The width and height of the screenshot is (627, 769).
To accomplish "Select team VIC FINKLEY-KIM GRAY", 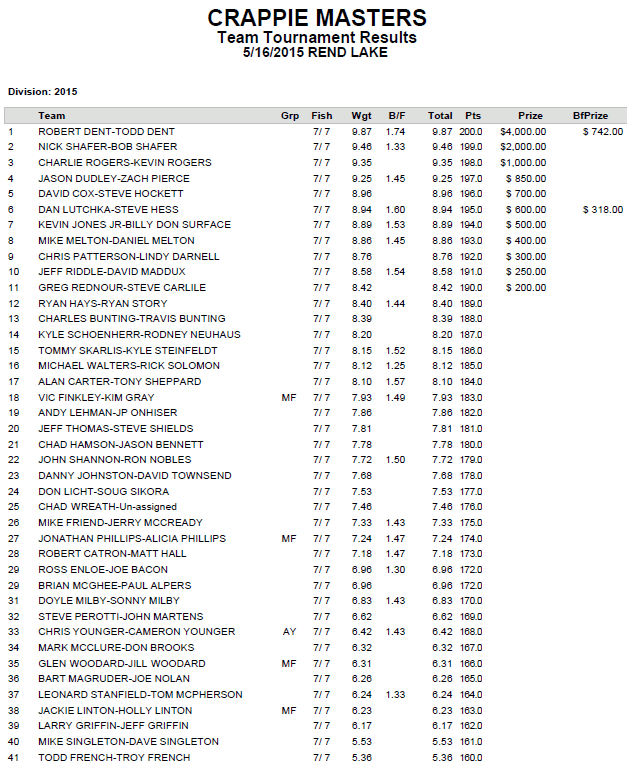I will click(x=96, y=397).
